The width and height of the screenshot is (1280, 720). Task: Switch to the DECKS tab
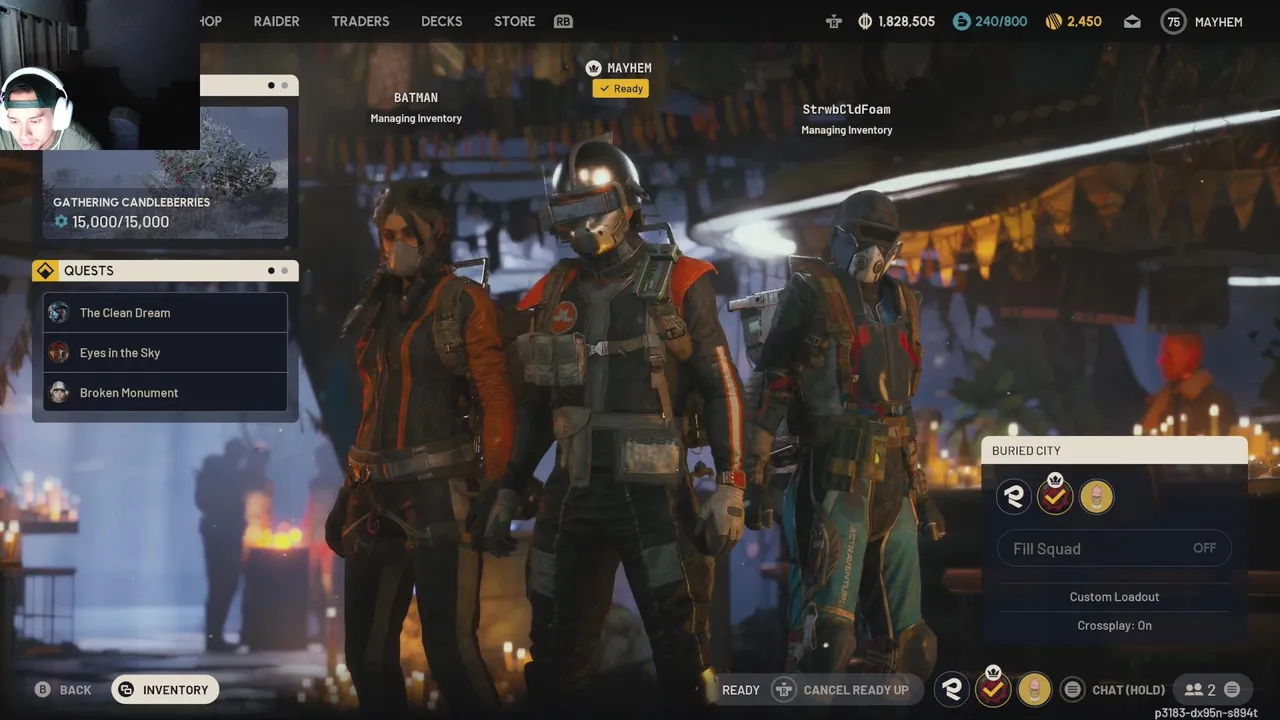441,21
